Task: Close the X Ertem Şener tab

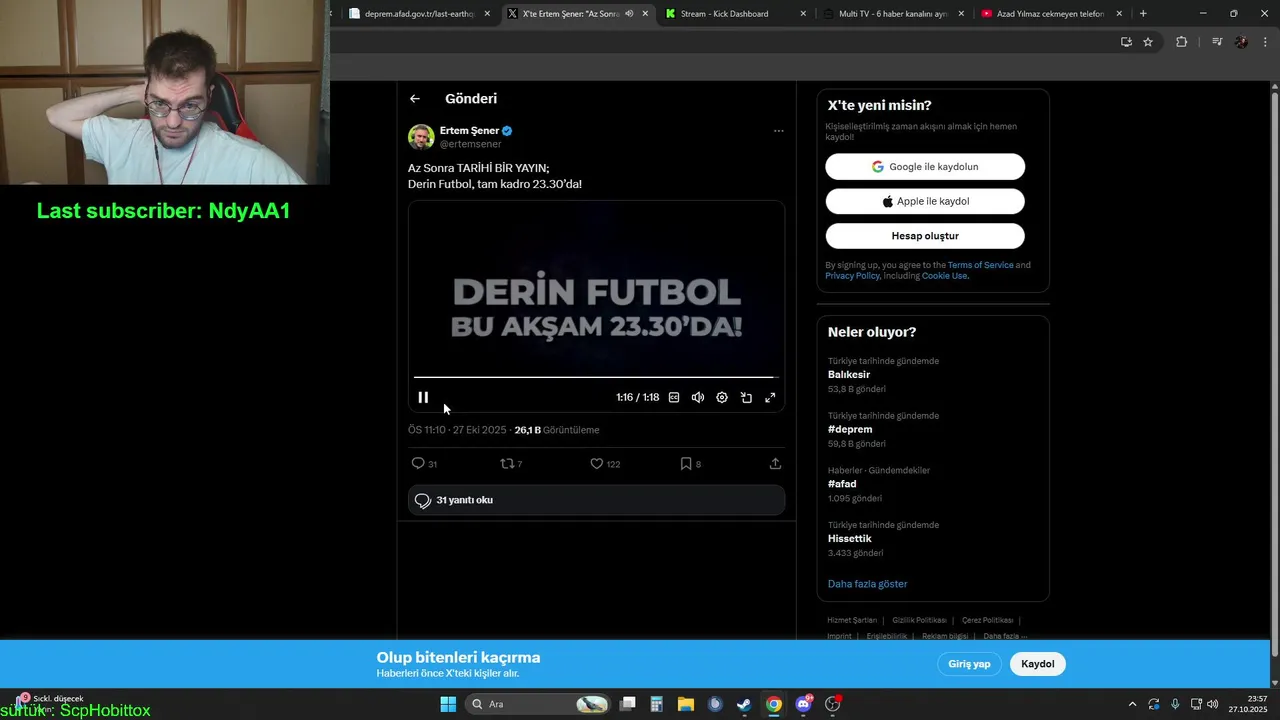Action: pos(645,14)
